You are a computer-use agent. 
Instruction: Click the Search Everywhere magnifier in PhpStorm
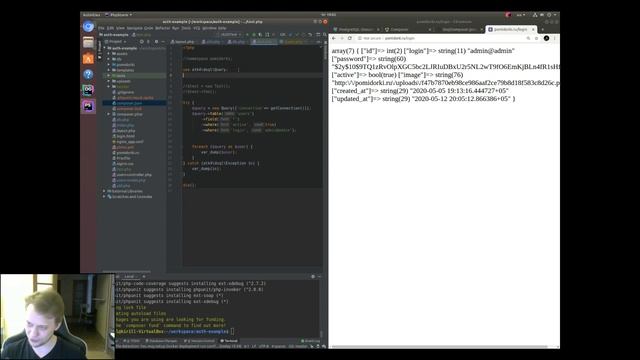324,35
